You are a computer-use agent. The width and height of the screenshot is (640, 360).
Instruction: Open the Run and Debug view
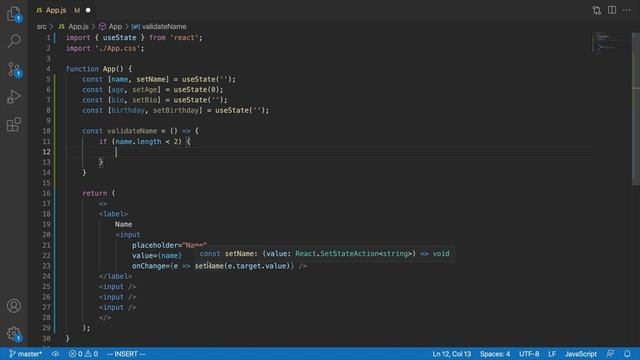(x=14, y=97)
